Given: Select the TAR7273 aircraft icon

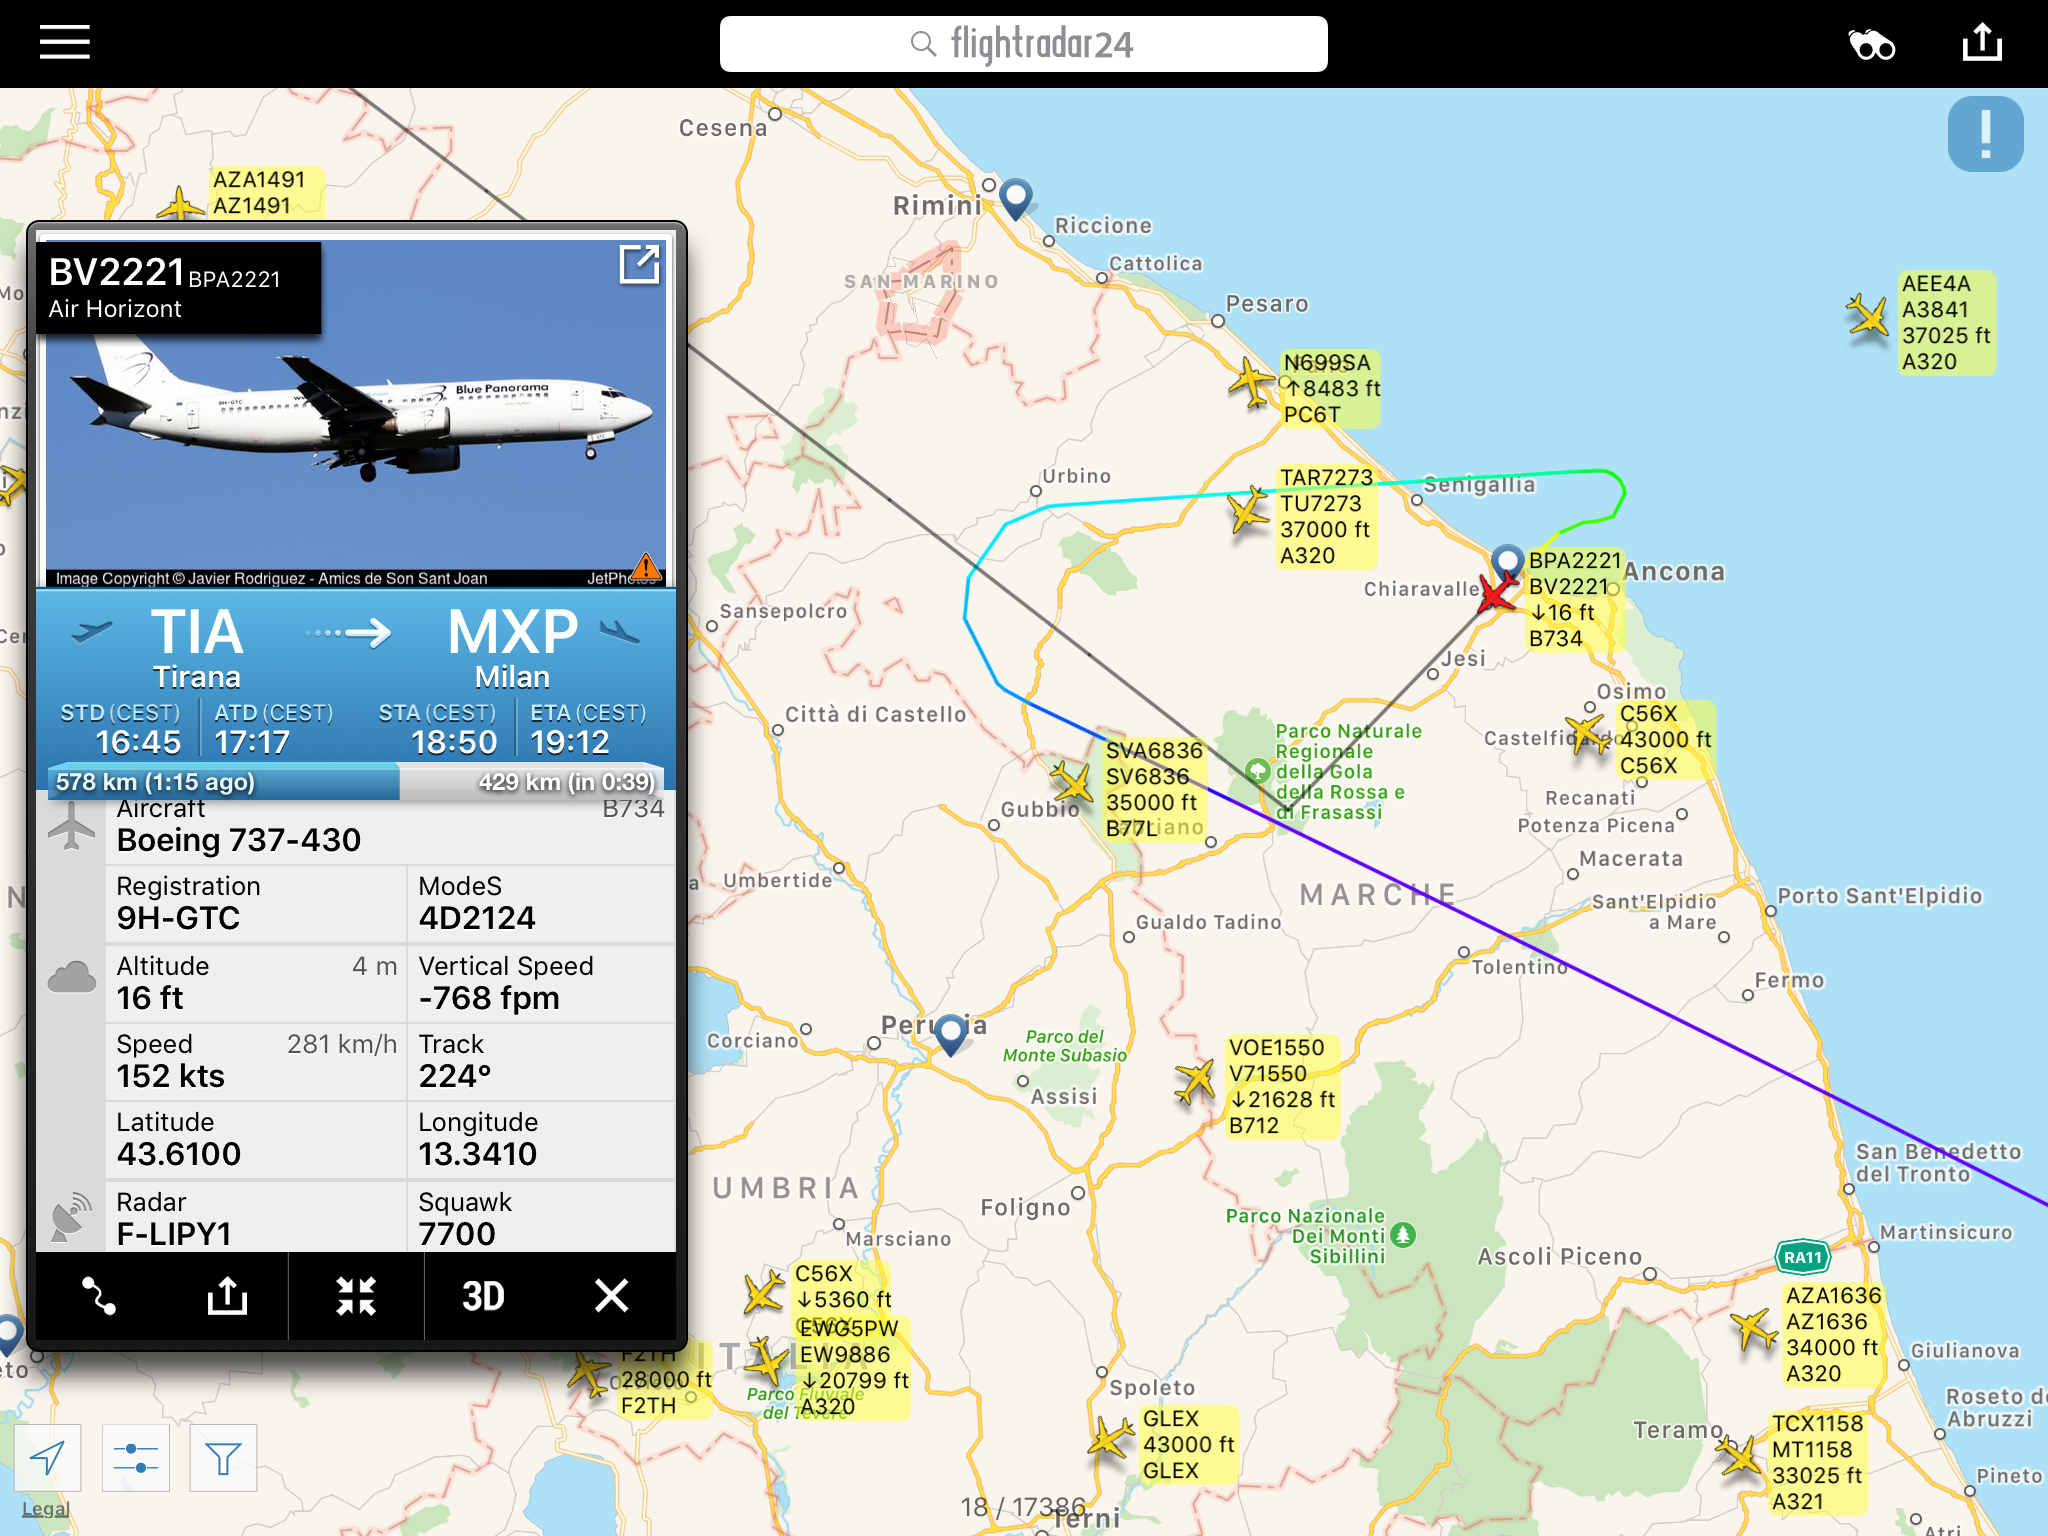Looking at the screenshot, I should [1248, 511].
